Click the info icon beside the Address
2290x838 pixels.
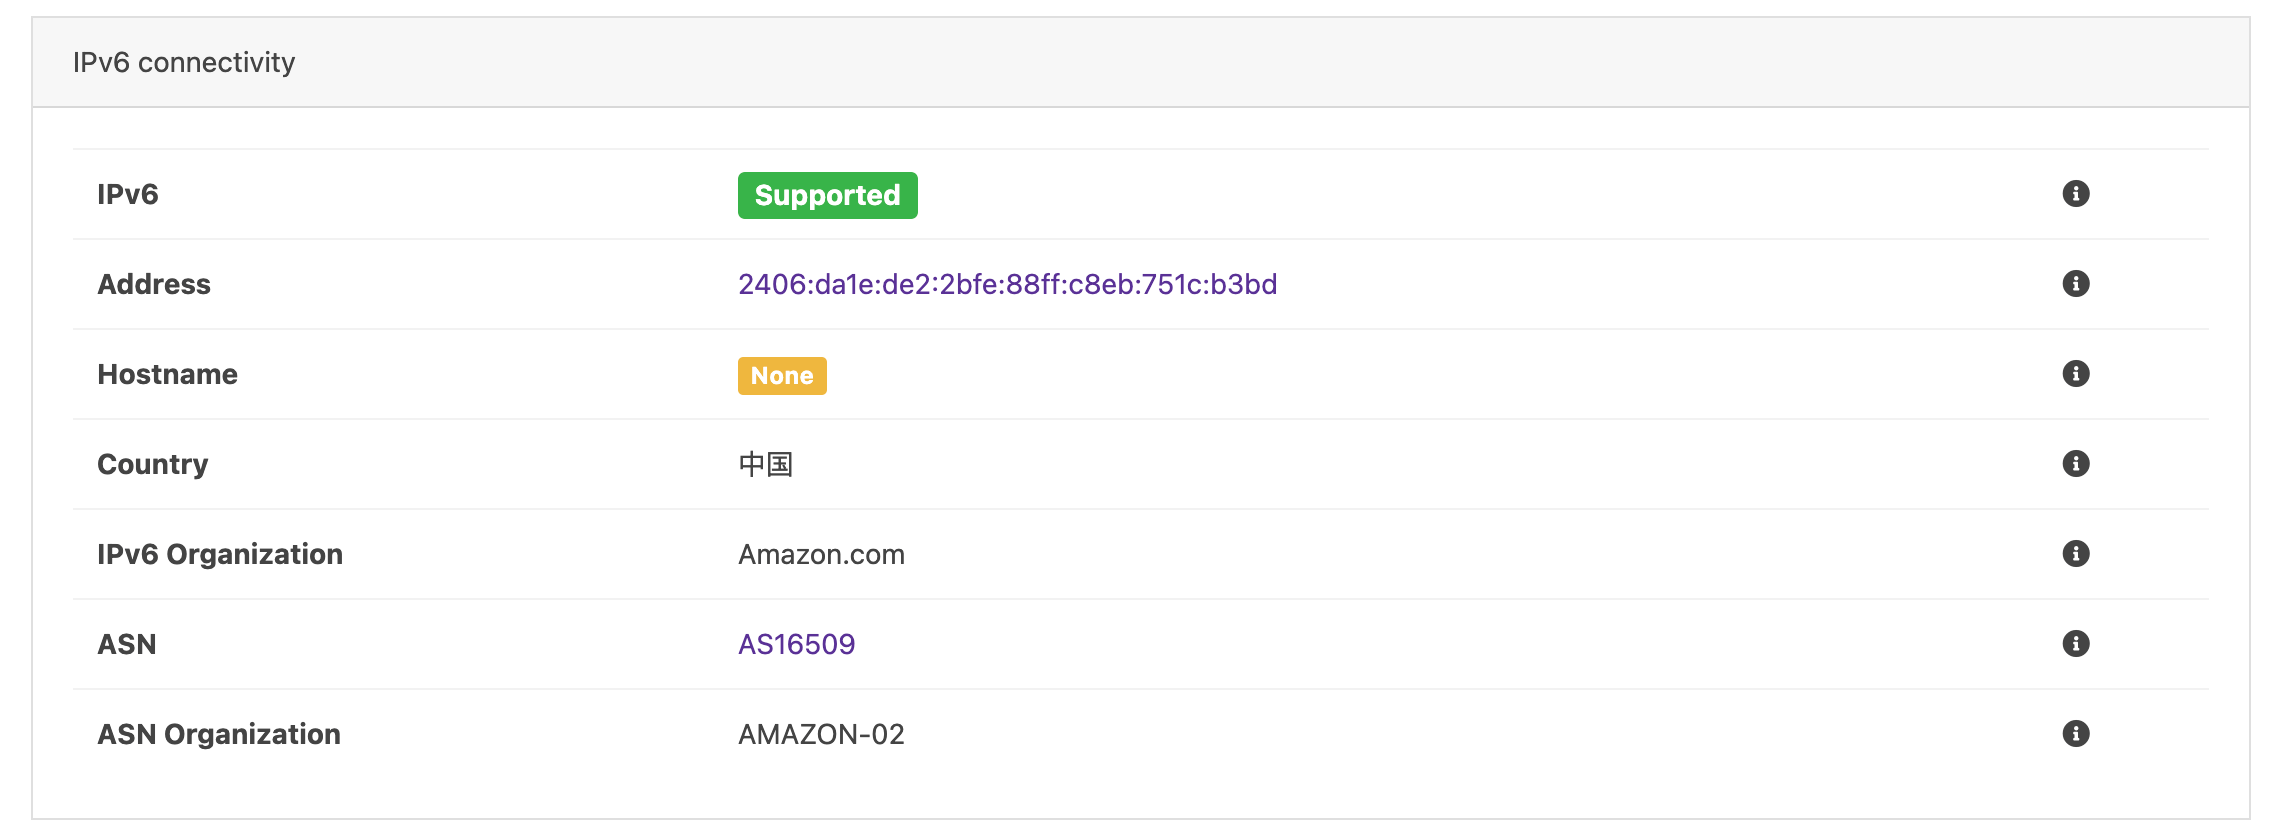tap(2076, 284)
